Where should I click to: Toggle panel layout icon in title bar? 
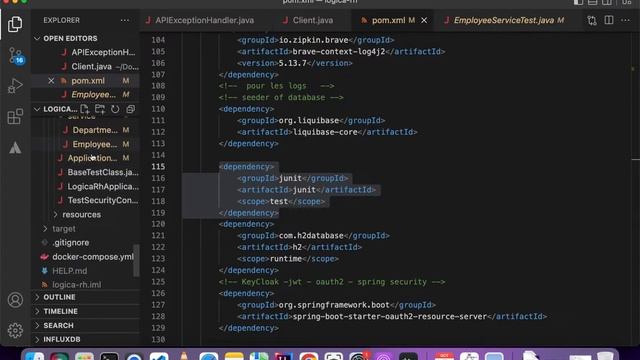[x=593, y=2]
